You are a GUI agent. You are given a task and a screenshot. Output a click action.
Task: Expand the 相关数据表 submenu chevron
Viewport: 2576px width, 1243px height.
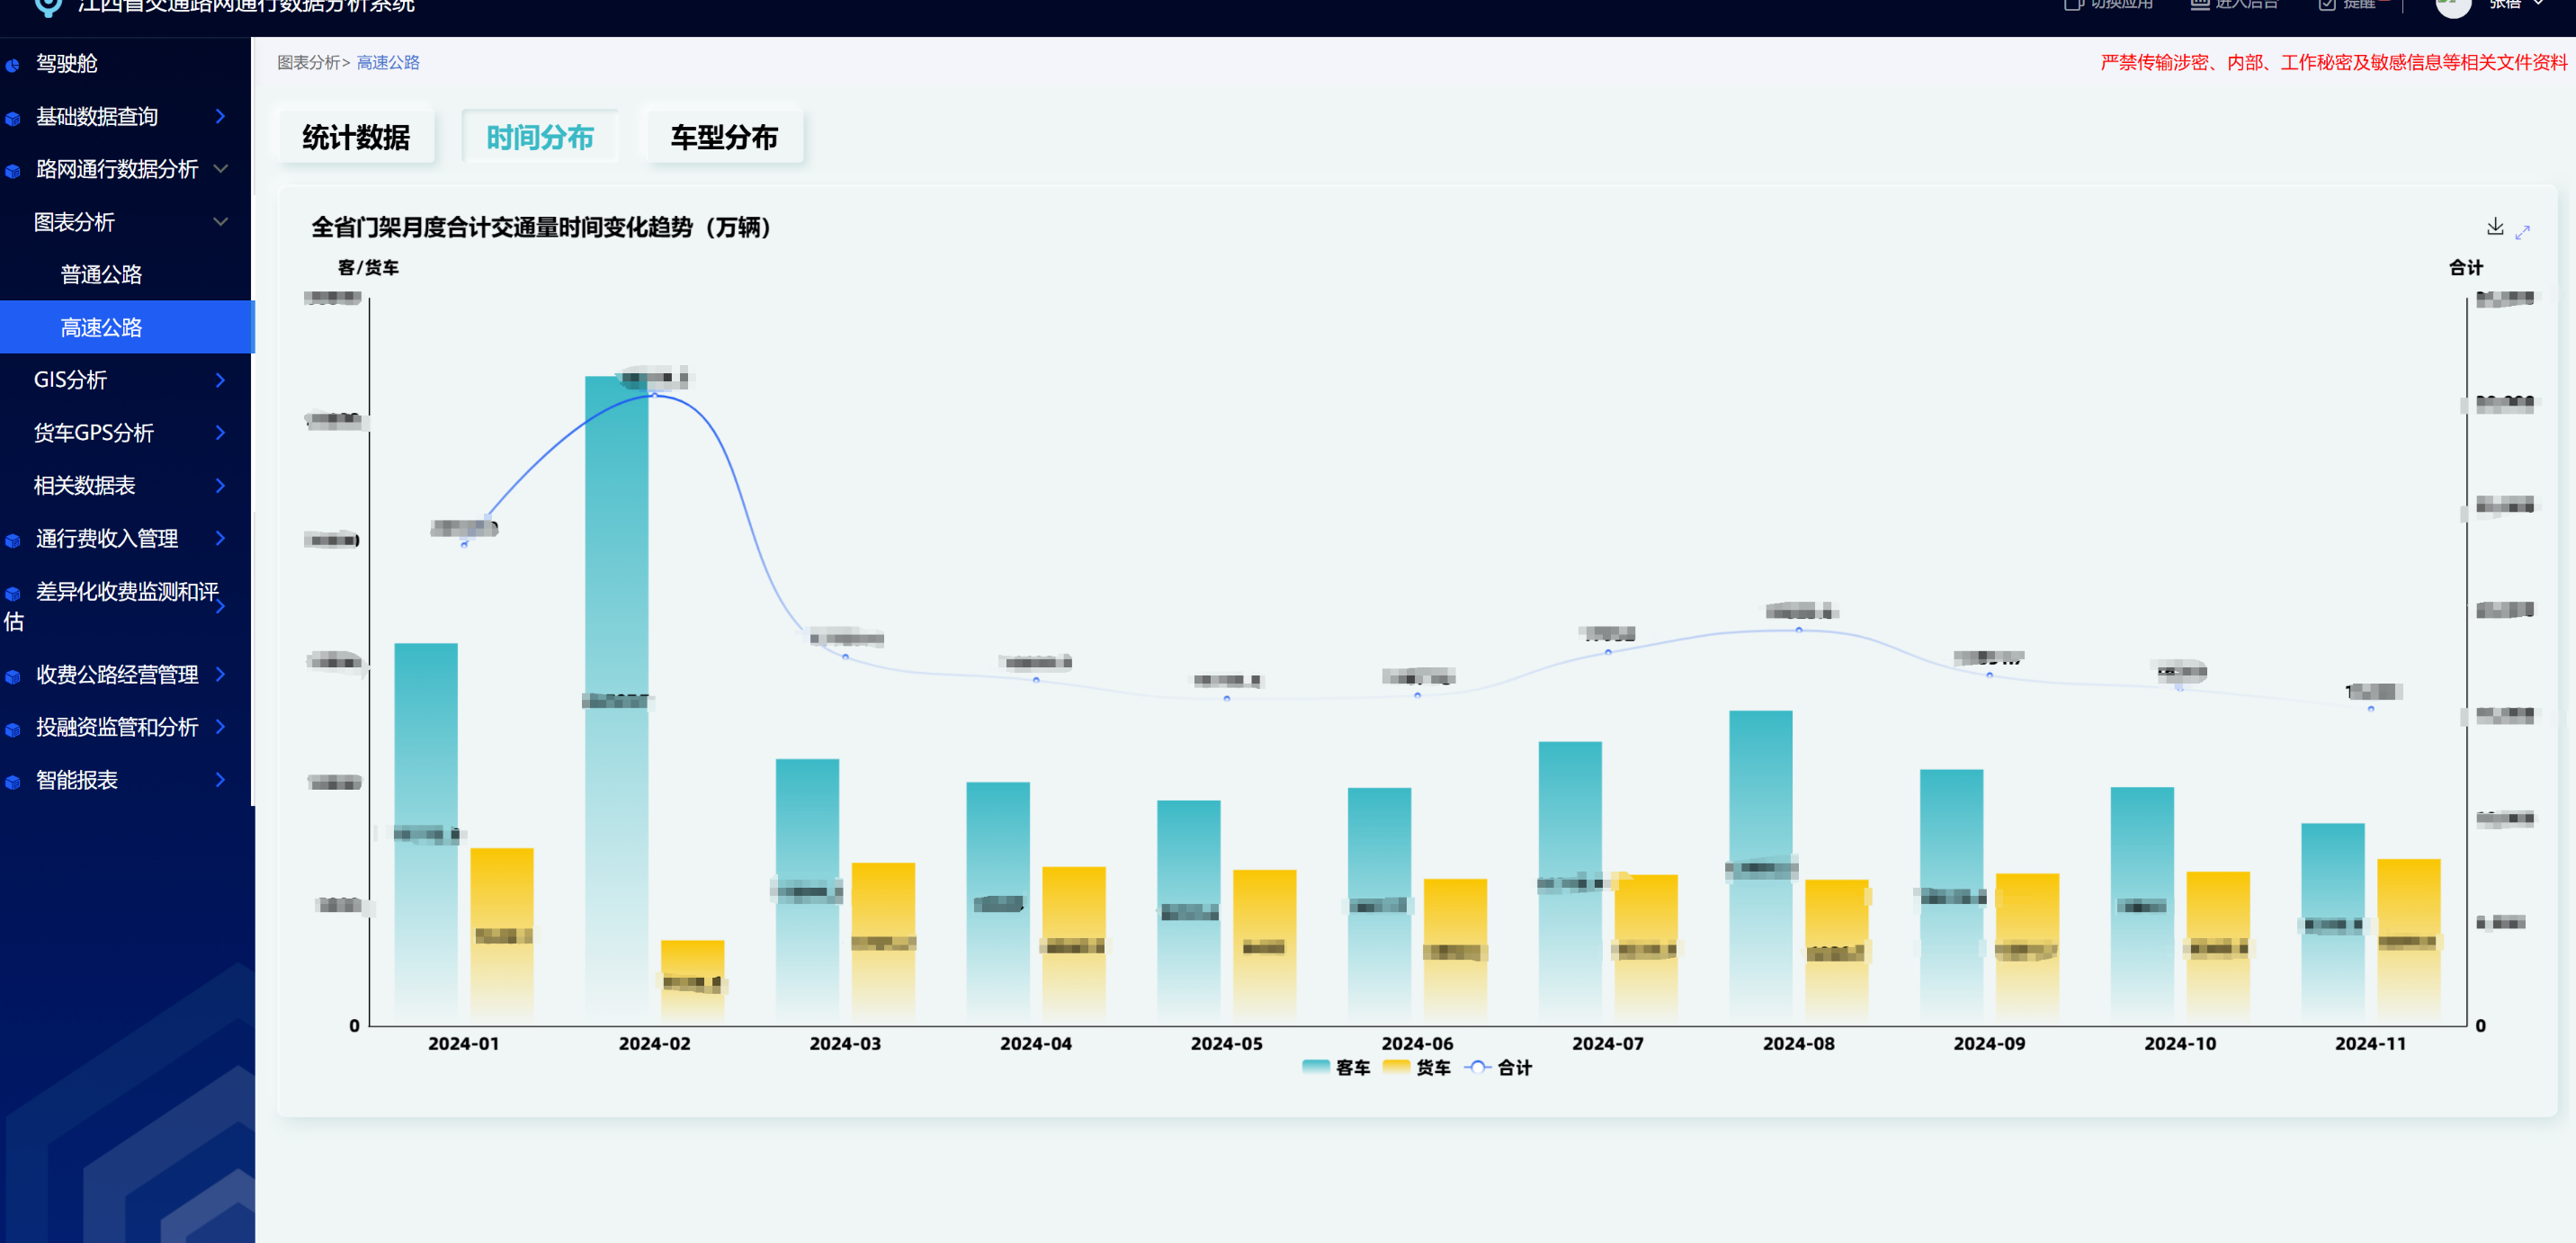[221, 485]
